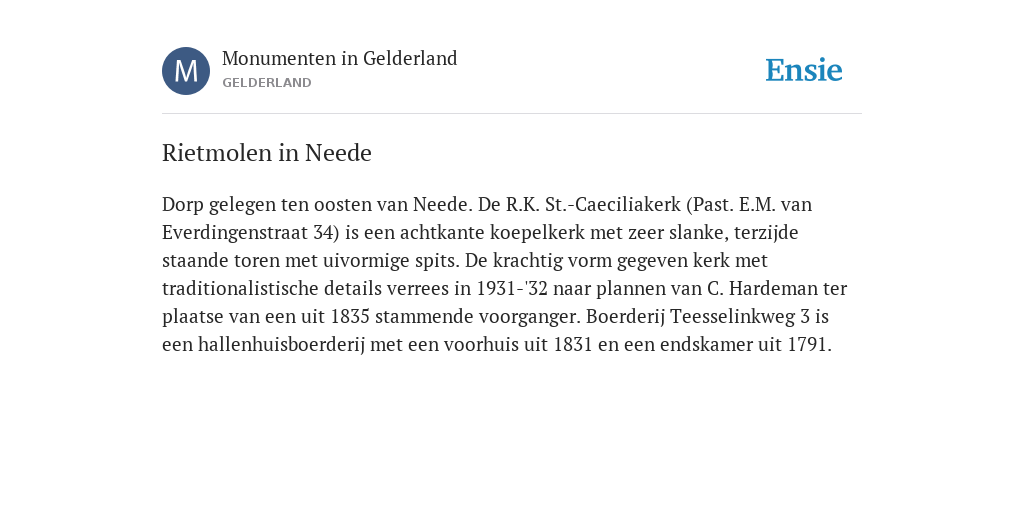Click the horizontal divider below the header
The height and width of the screenshot is (512, 1024).
coord(512,114)
